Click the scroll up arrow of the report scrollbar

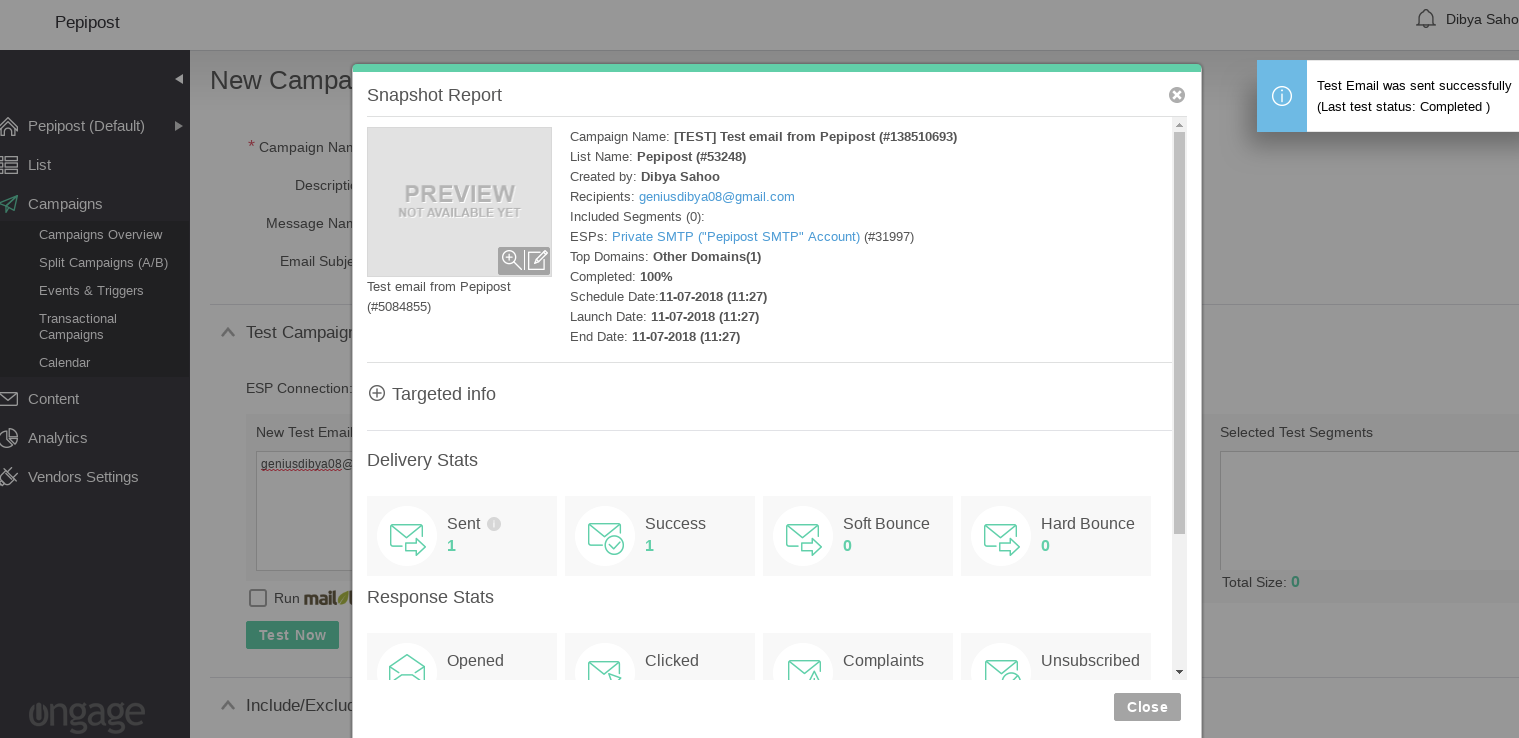pyautogui.click(x=1180, y=125)
